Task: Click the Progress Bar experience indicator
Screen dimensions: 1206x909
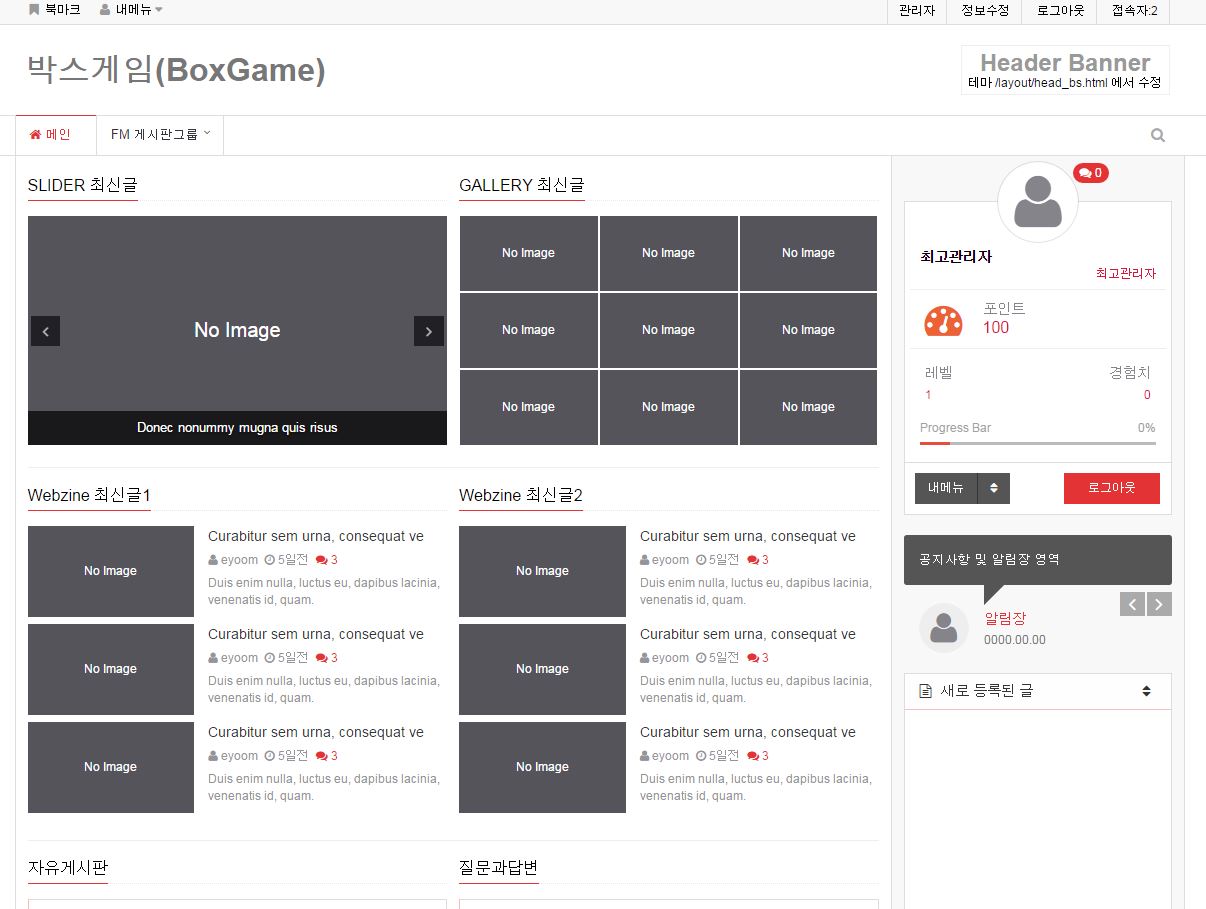Action: 1037,442
